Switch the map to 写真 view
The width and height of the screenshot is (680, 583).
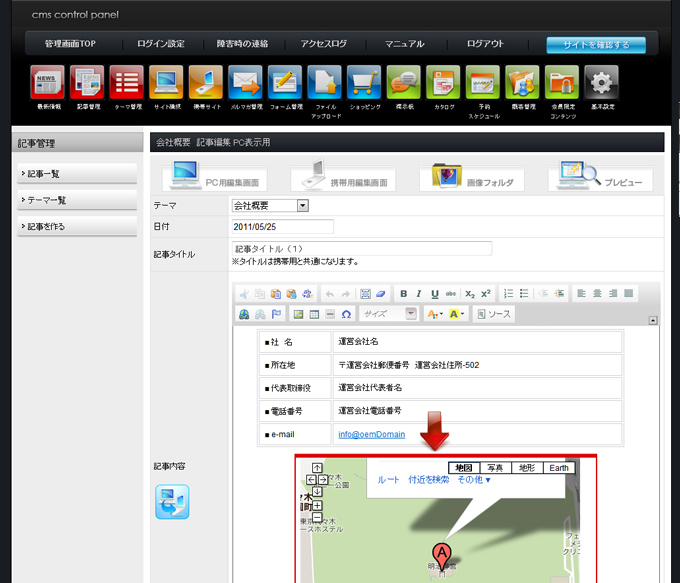point(495,468)
